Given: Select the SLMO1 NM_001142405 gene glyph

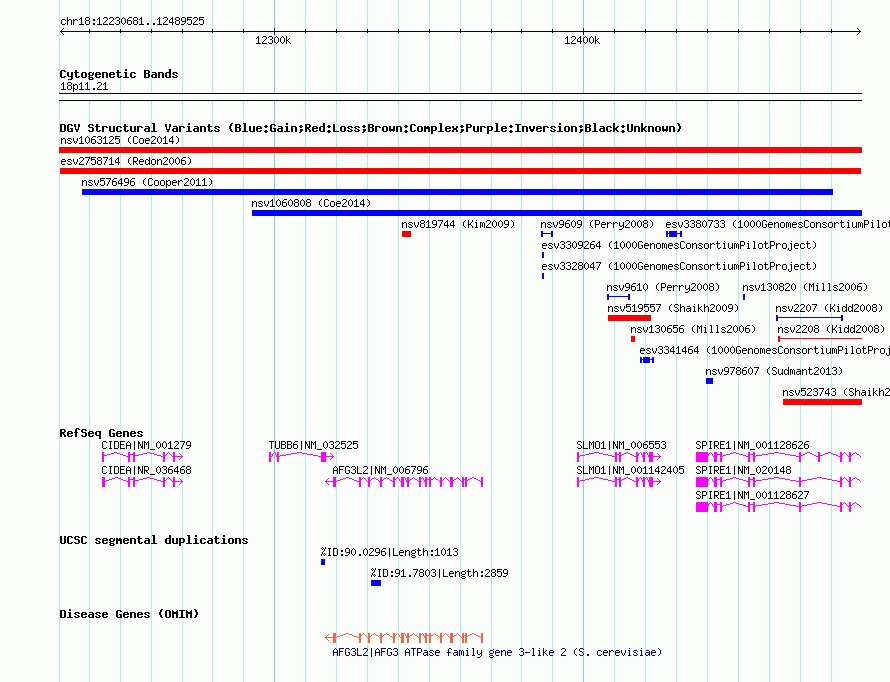Looking at the screenshot, I should coord(619,482).
